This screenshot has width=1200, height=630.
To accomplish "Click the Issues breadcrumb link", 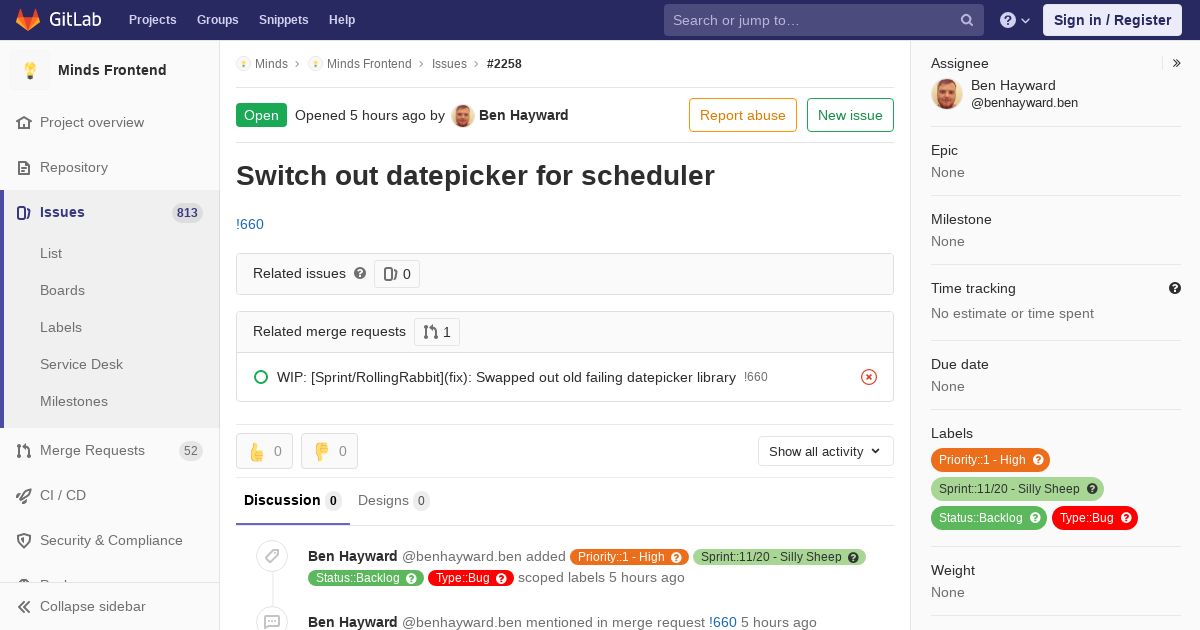I will (x=449, y=64).
